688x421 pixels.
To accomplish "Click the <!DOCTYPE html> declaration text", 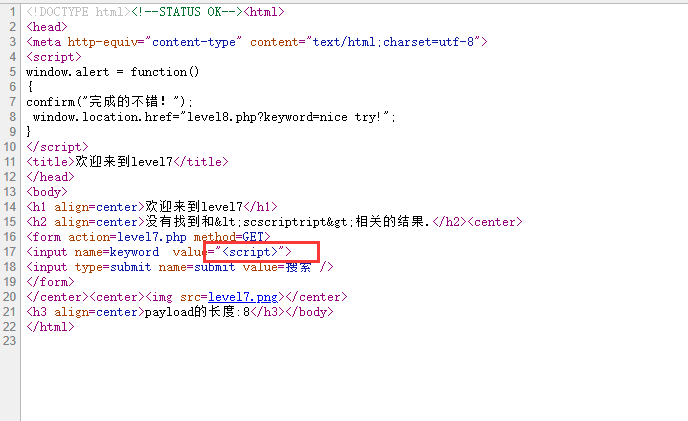I will (79, 12).
